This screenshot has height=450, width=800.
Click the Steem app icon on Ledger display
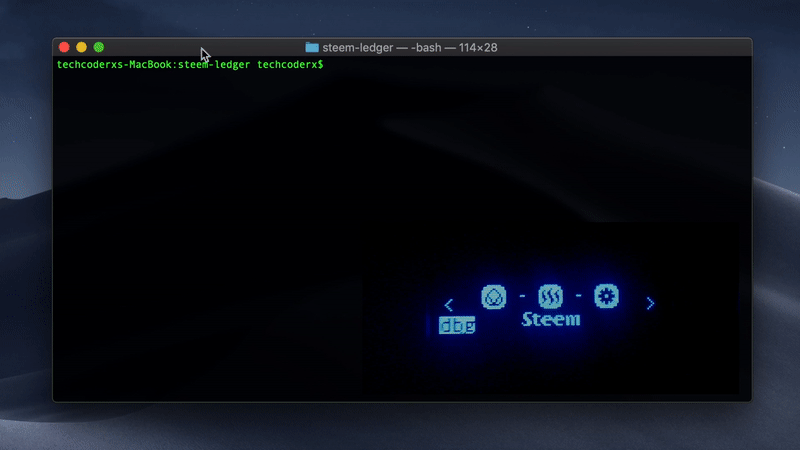coord(550,296)
